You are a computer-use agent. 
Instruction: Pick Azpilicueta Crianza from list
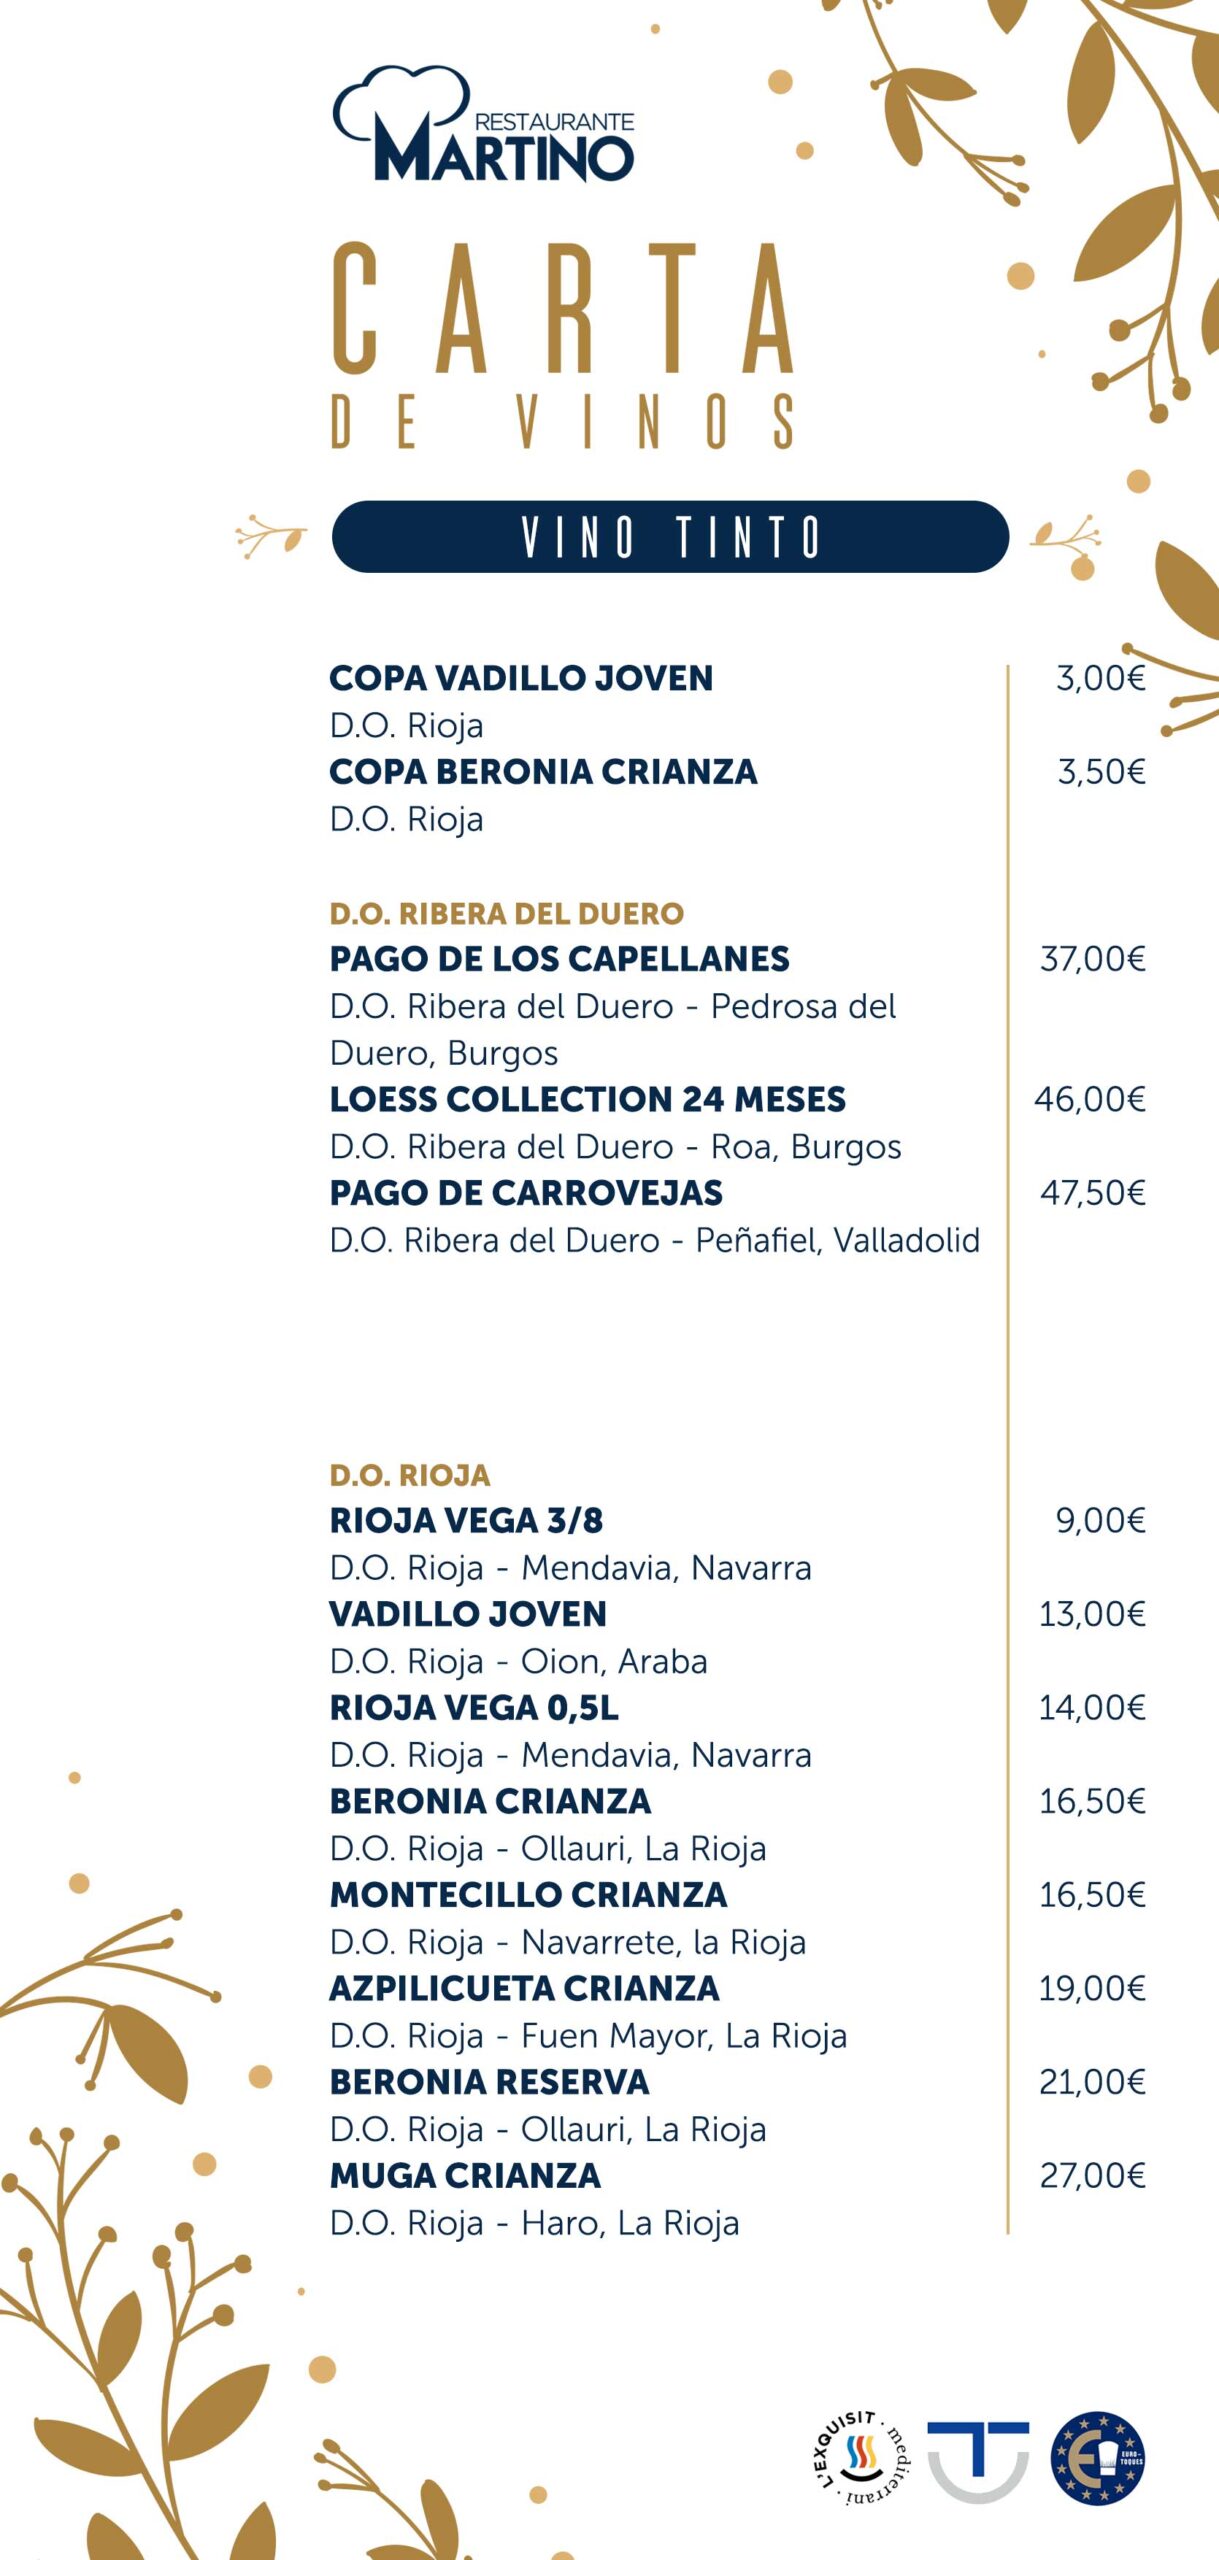click(x=524, y=1989)
